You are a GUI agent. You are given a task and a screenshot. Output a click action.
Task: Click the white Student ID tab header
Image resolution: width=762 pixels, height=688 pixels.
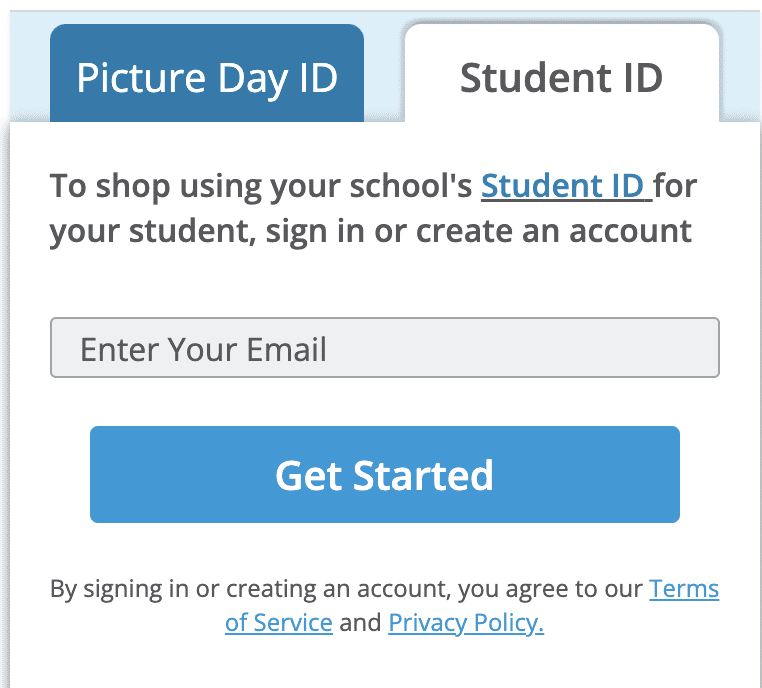(x=561, y=78)
